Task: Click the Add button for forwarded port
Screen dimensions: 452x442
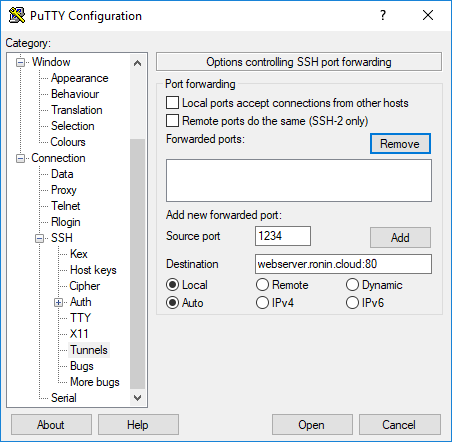Action: (x=400, y=238)
